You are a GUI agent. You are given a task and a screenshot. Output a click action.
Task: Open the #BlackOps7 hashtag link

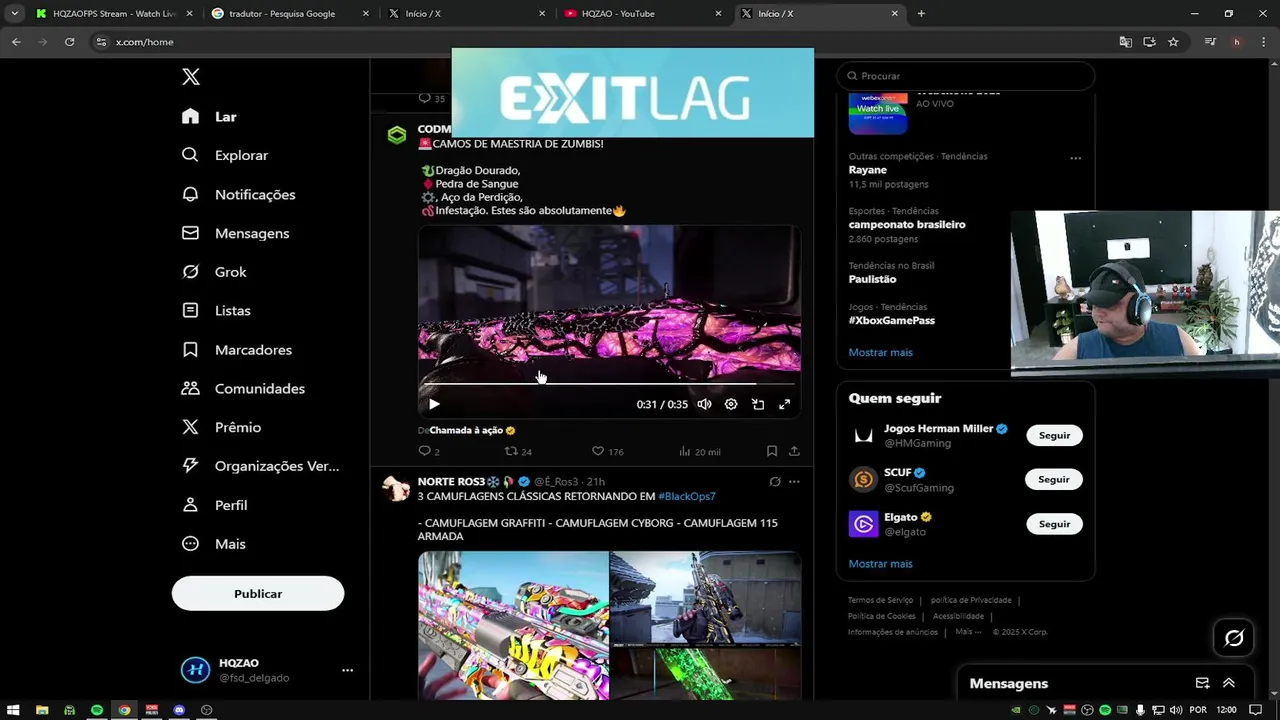687,496
